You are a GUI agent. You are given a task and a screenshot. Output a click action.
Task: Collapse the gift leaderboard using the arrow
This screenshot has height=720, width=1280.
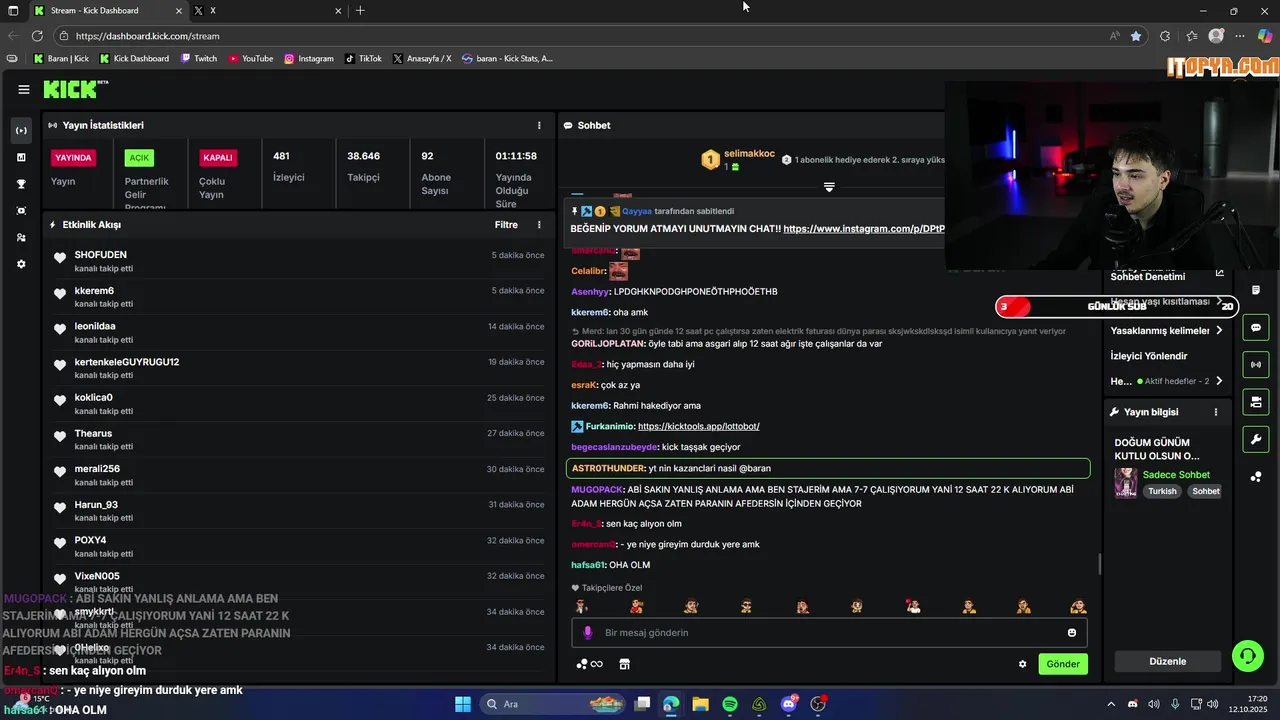pyautogui.click(x=829, y=187)
